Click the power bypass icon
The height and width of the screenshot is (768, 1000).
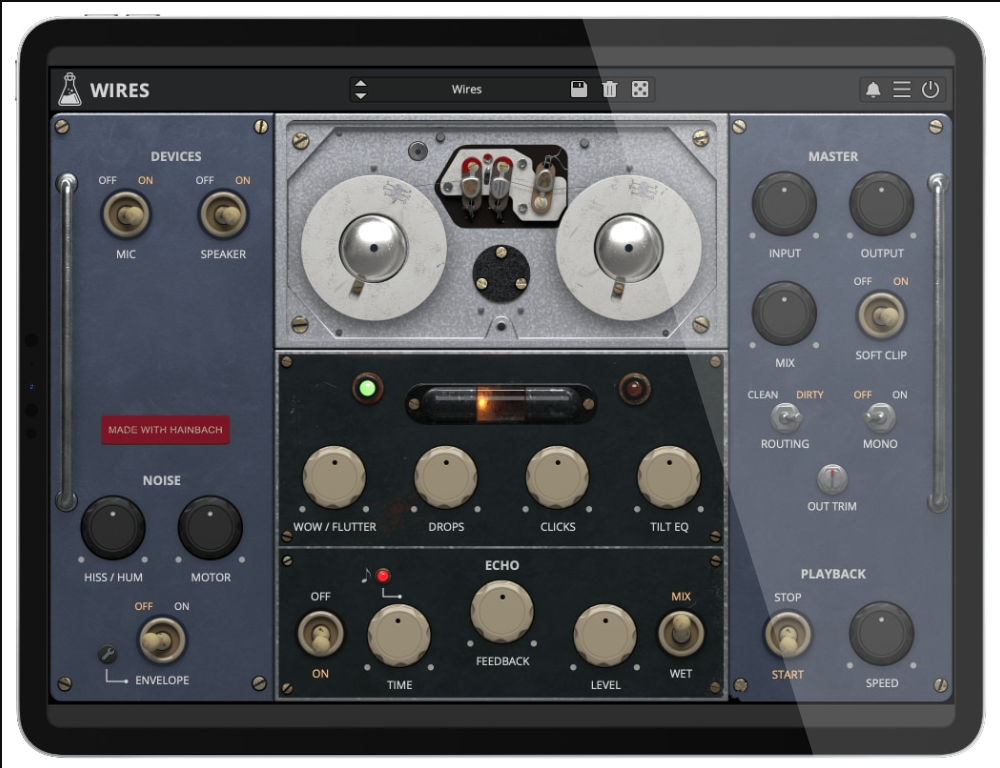(x=931, y=90)
